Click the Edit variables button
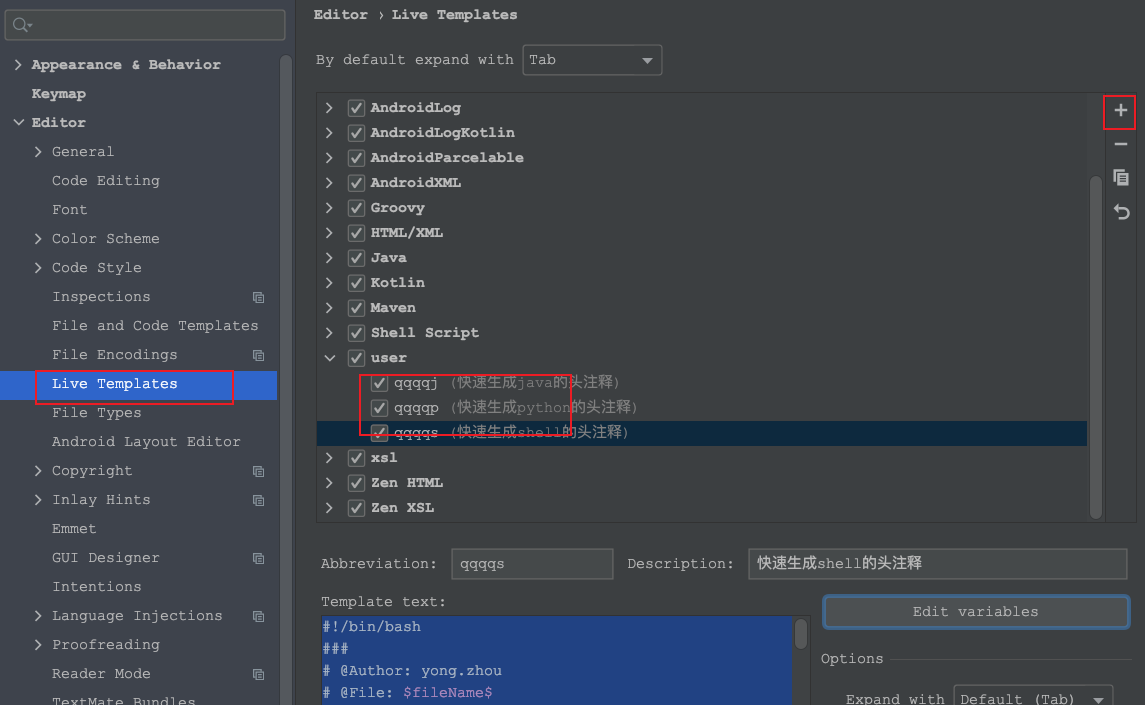 [x=975, y=611]
